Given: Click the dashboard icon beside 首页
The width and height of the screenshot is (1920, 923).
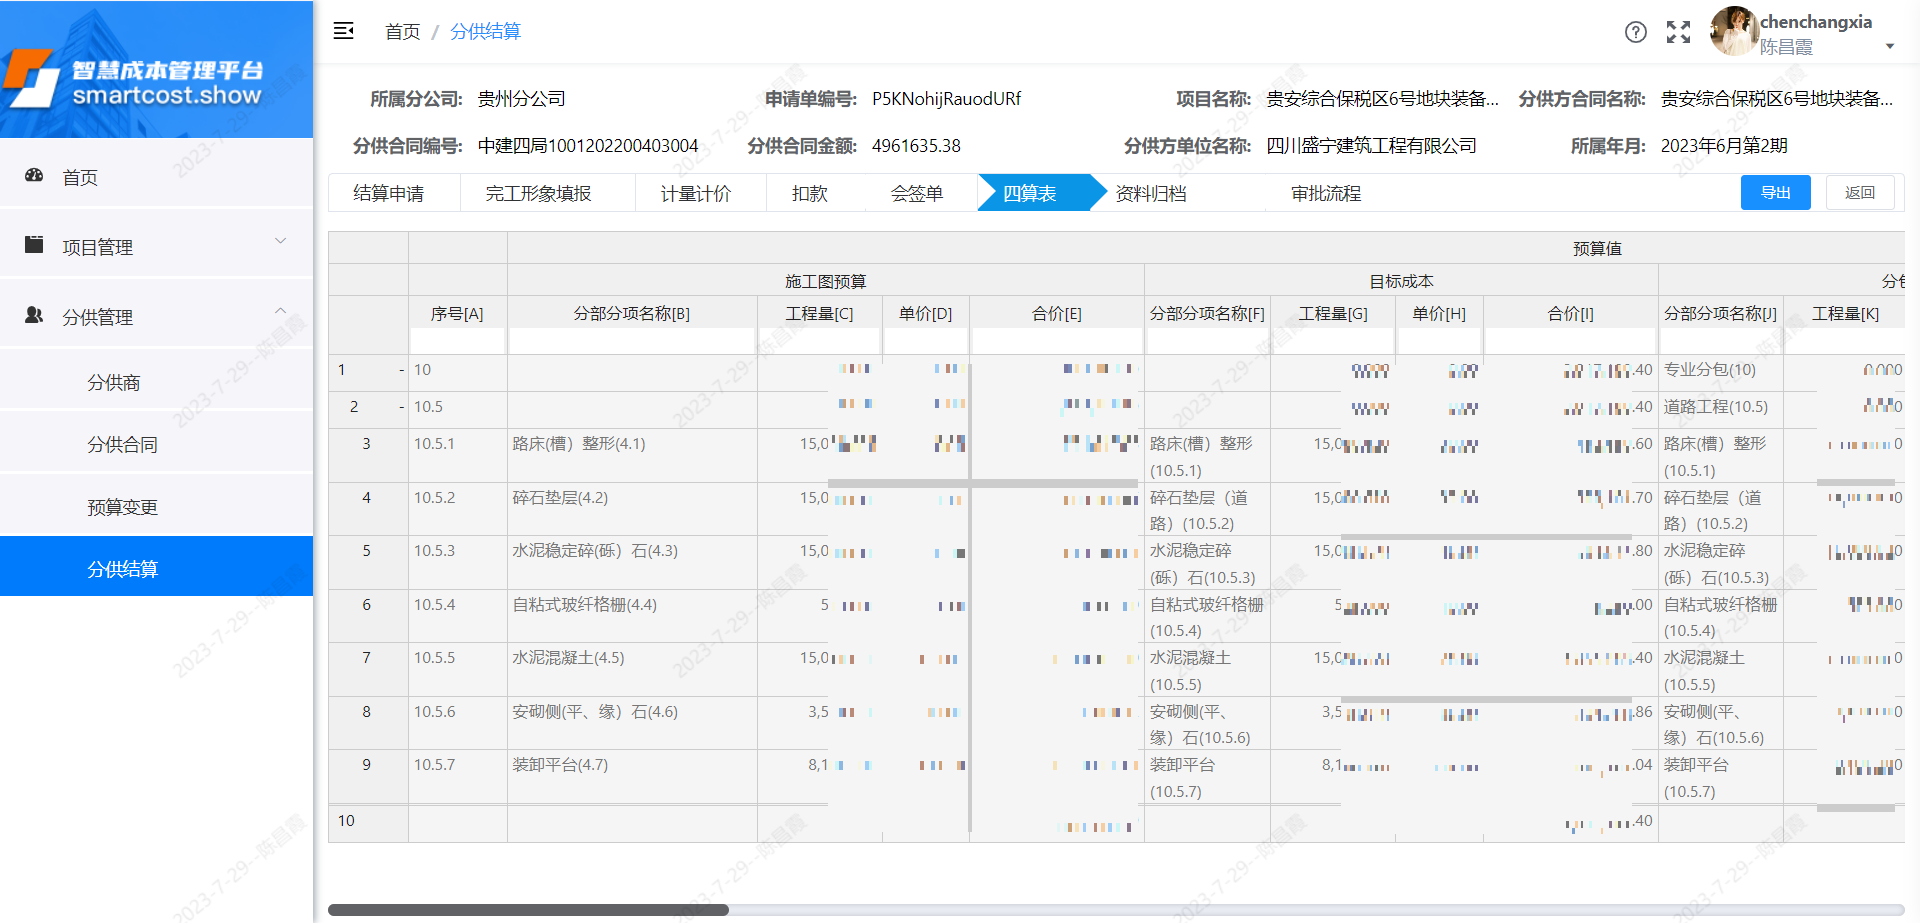Looking at the screenshot, I should [x=34, y=176].
